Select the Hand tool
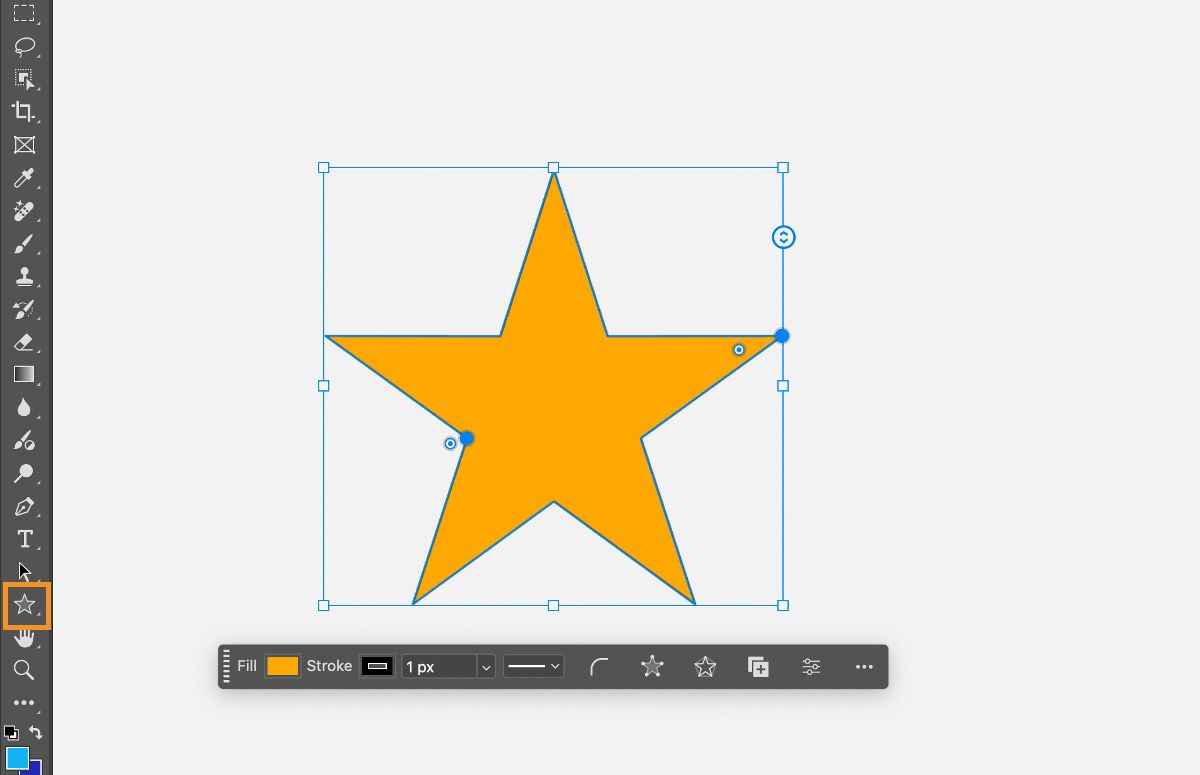This screenshot has width=1200, height=775. 25,637
